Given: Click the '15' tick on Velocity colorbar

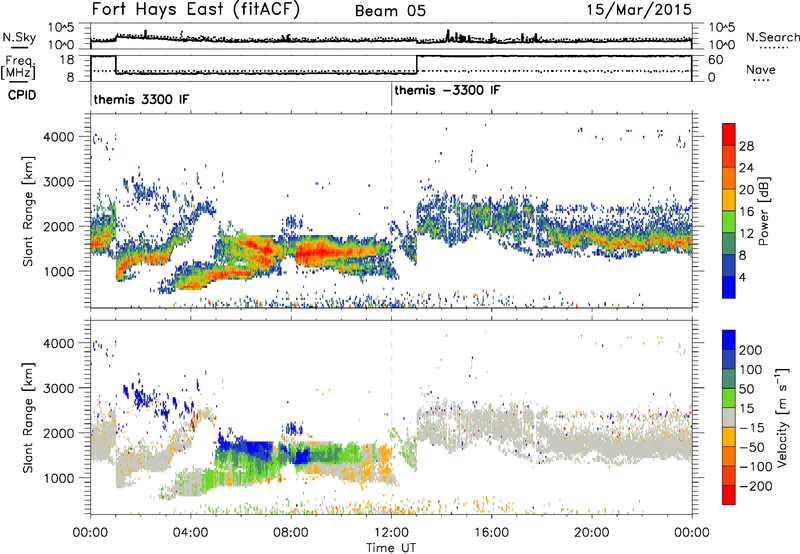Looking at the screenshot, I should (746, 409).
